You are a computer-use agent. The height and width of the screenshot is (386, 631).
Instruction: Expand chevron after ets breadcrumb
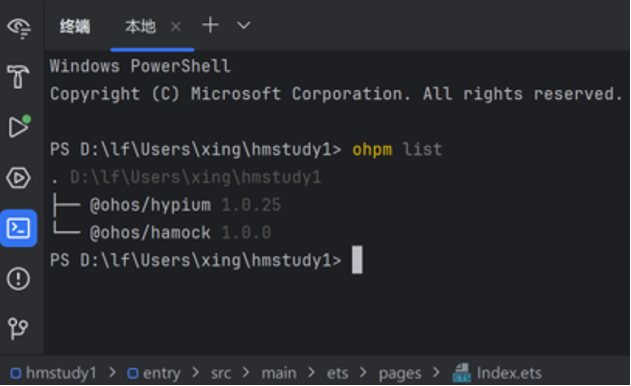coord(363,373)
